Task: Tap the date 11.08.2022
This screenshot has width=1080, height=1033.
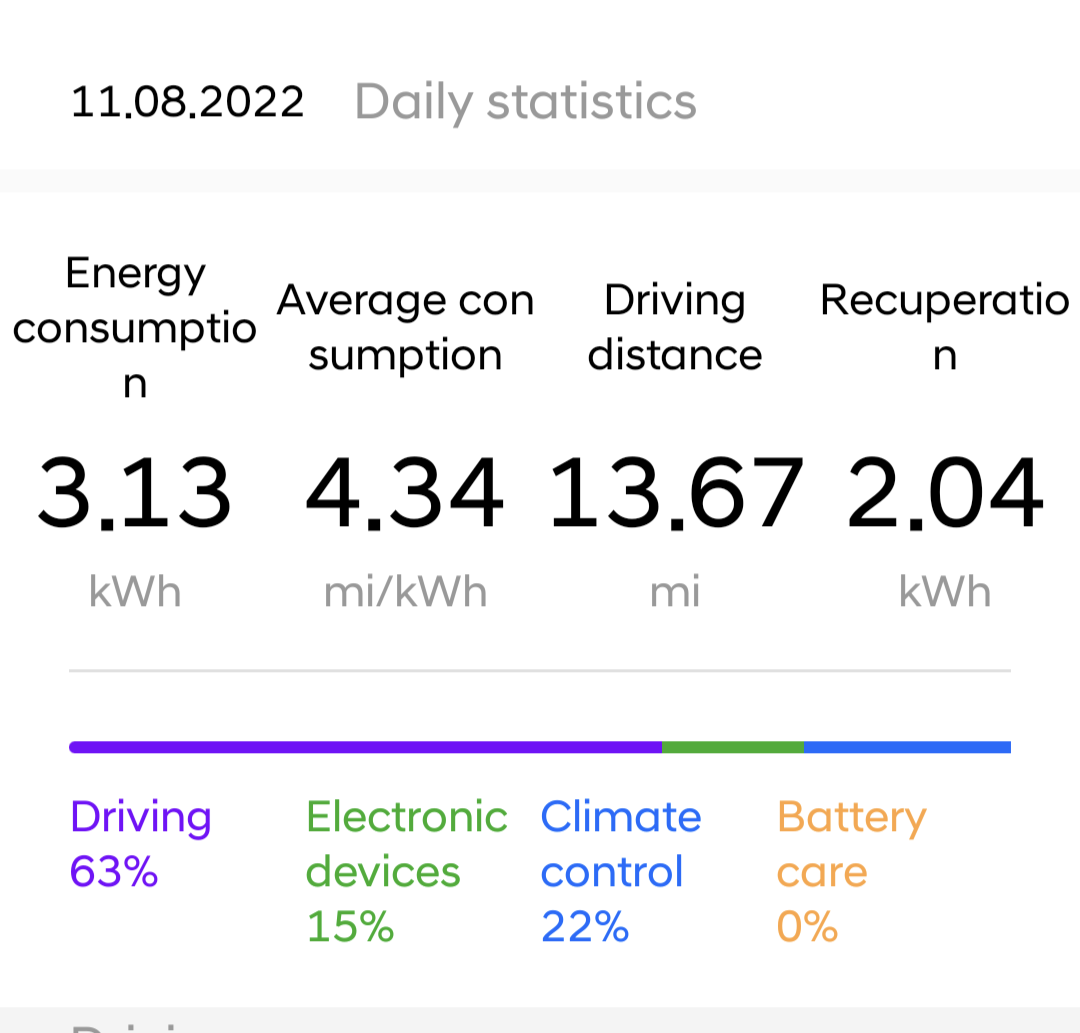Action: click(187, 102)
